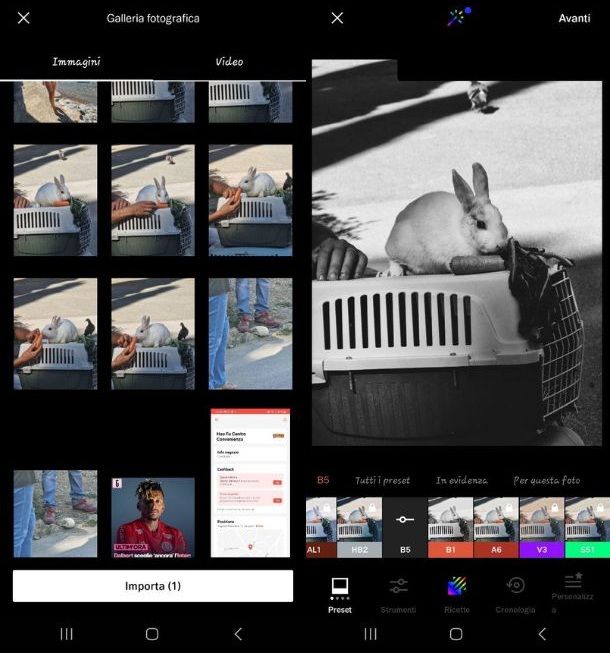Tap left Android back button
Image resolution: width=610 pixels, height=653 pixels.
pos(238,634)
